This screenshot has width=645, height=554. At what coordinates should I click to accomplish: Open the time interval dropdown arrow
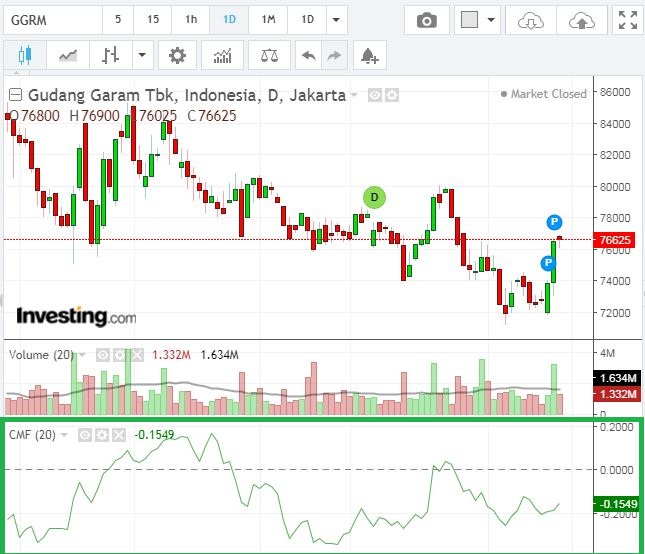coord(336,20)
